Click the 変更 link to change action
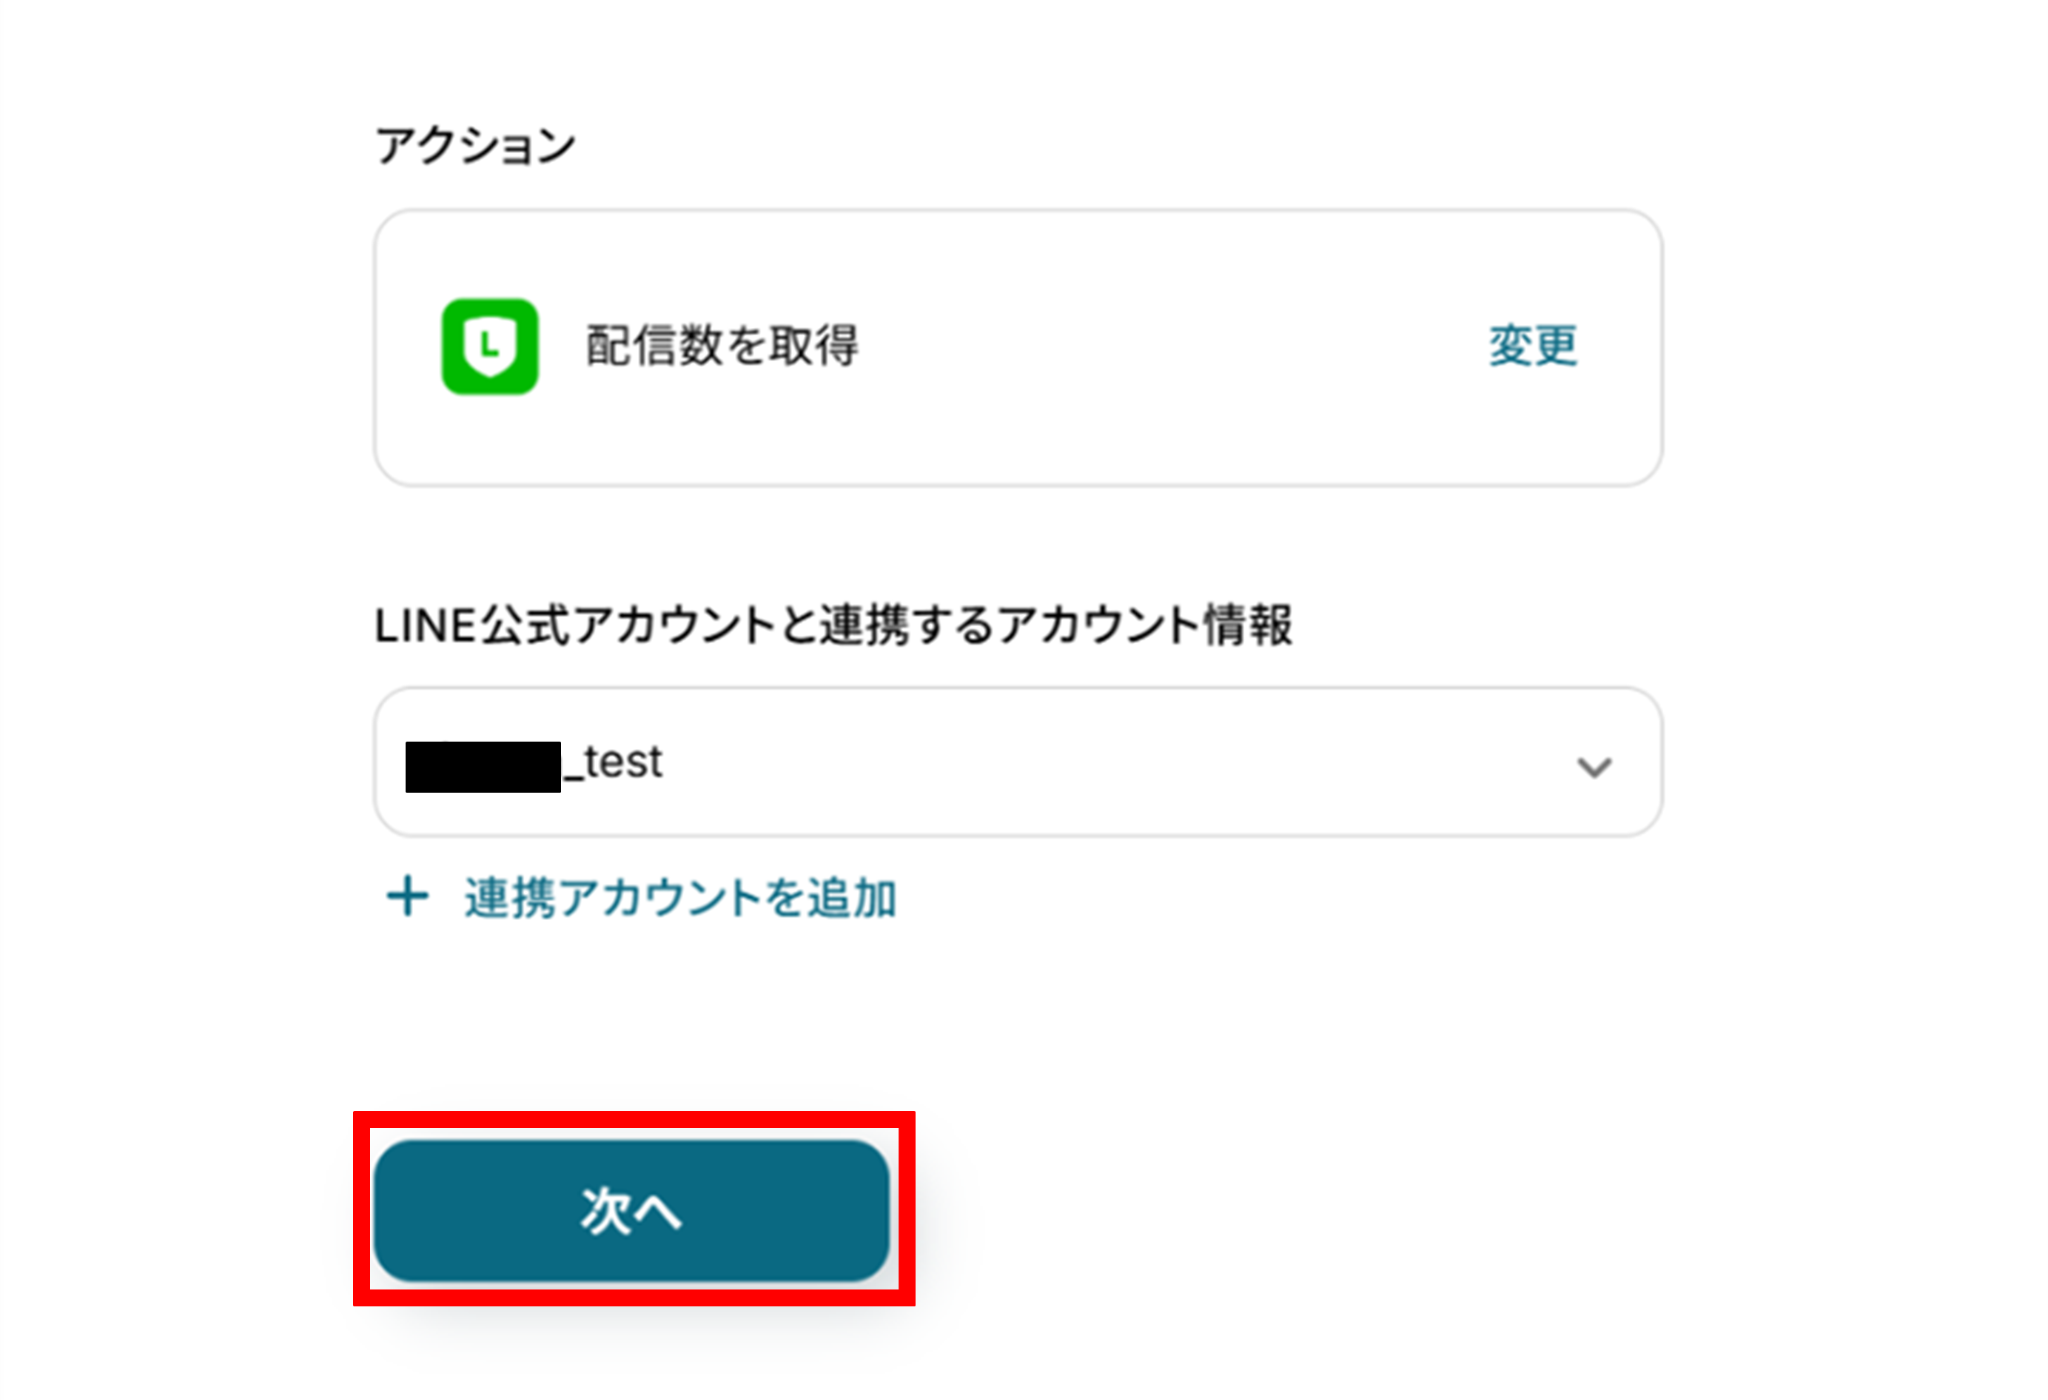Image resolution: width=2048 pixels, height=1400 pixels. coord(1532,346)
